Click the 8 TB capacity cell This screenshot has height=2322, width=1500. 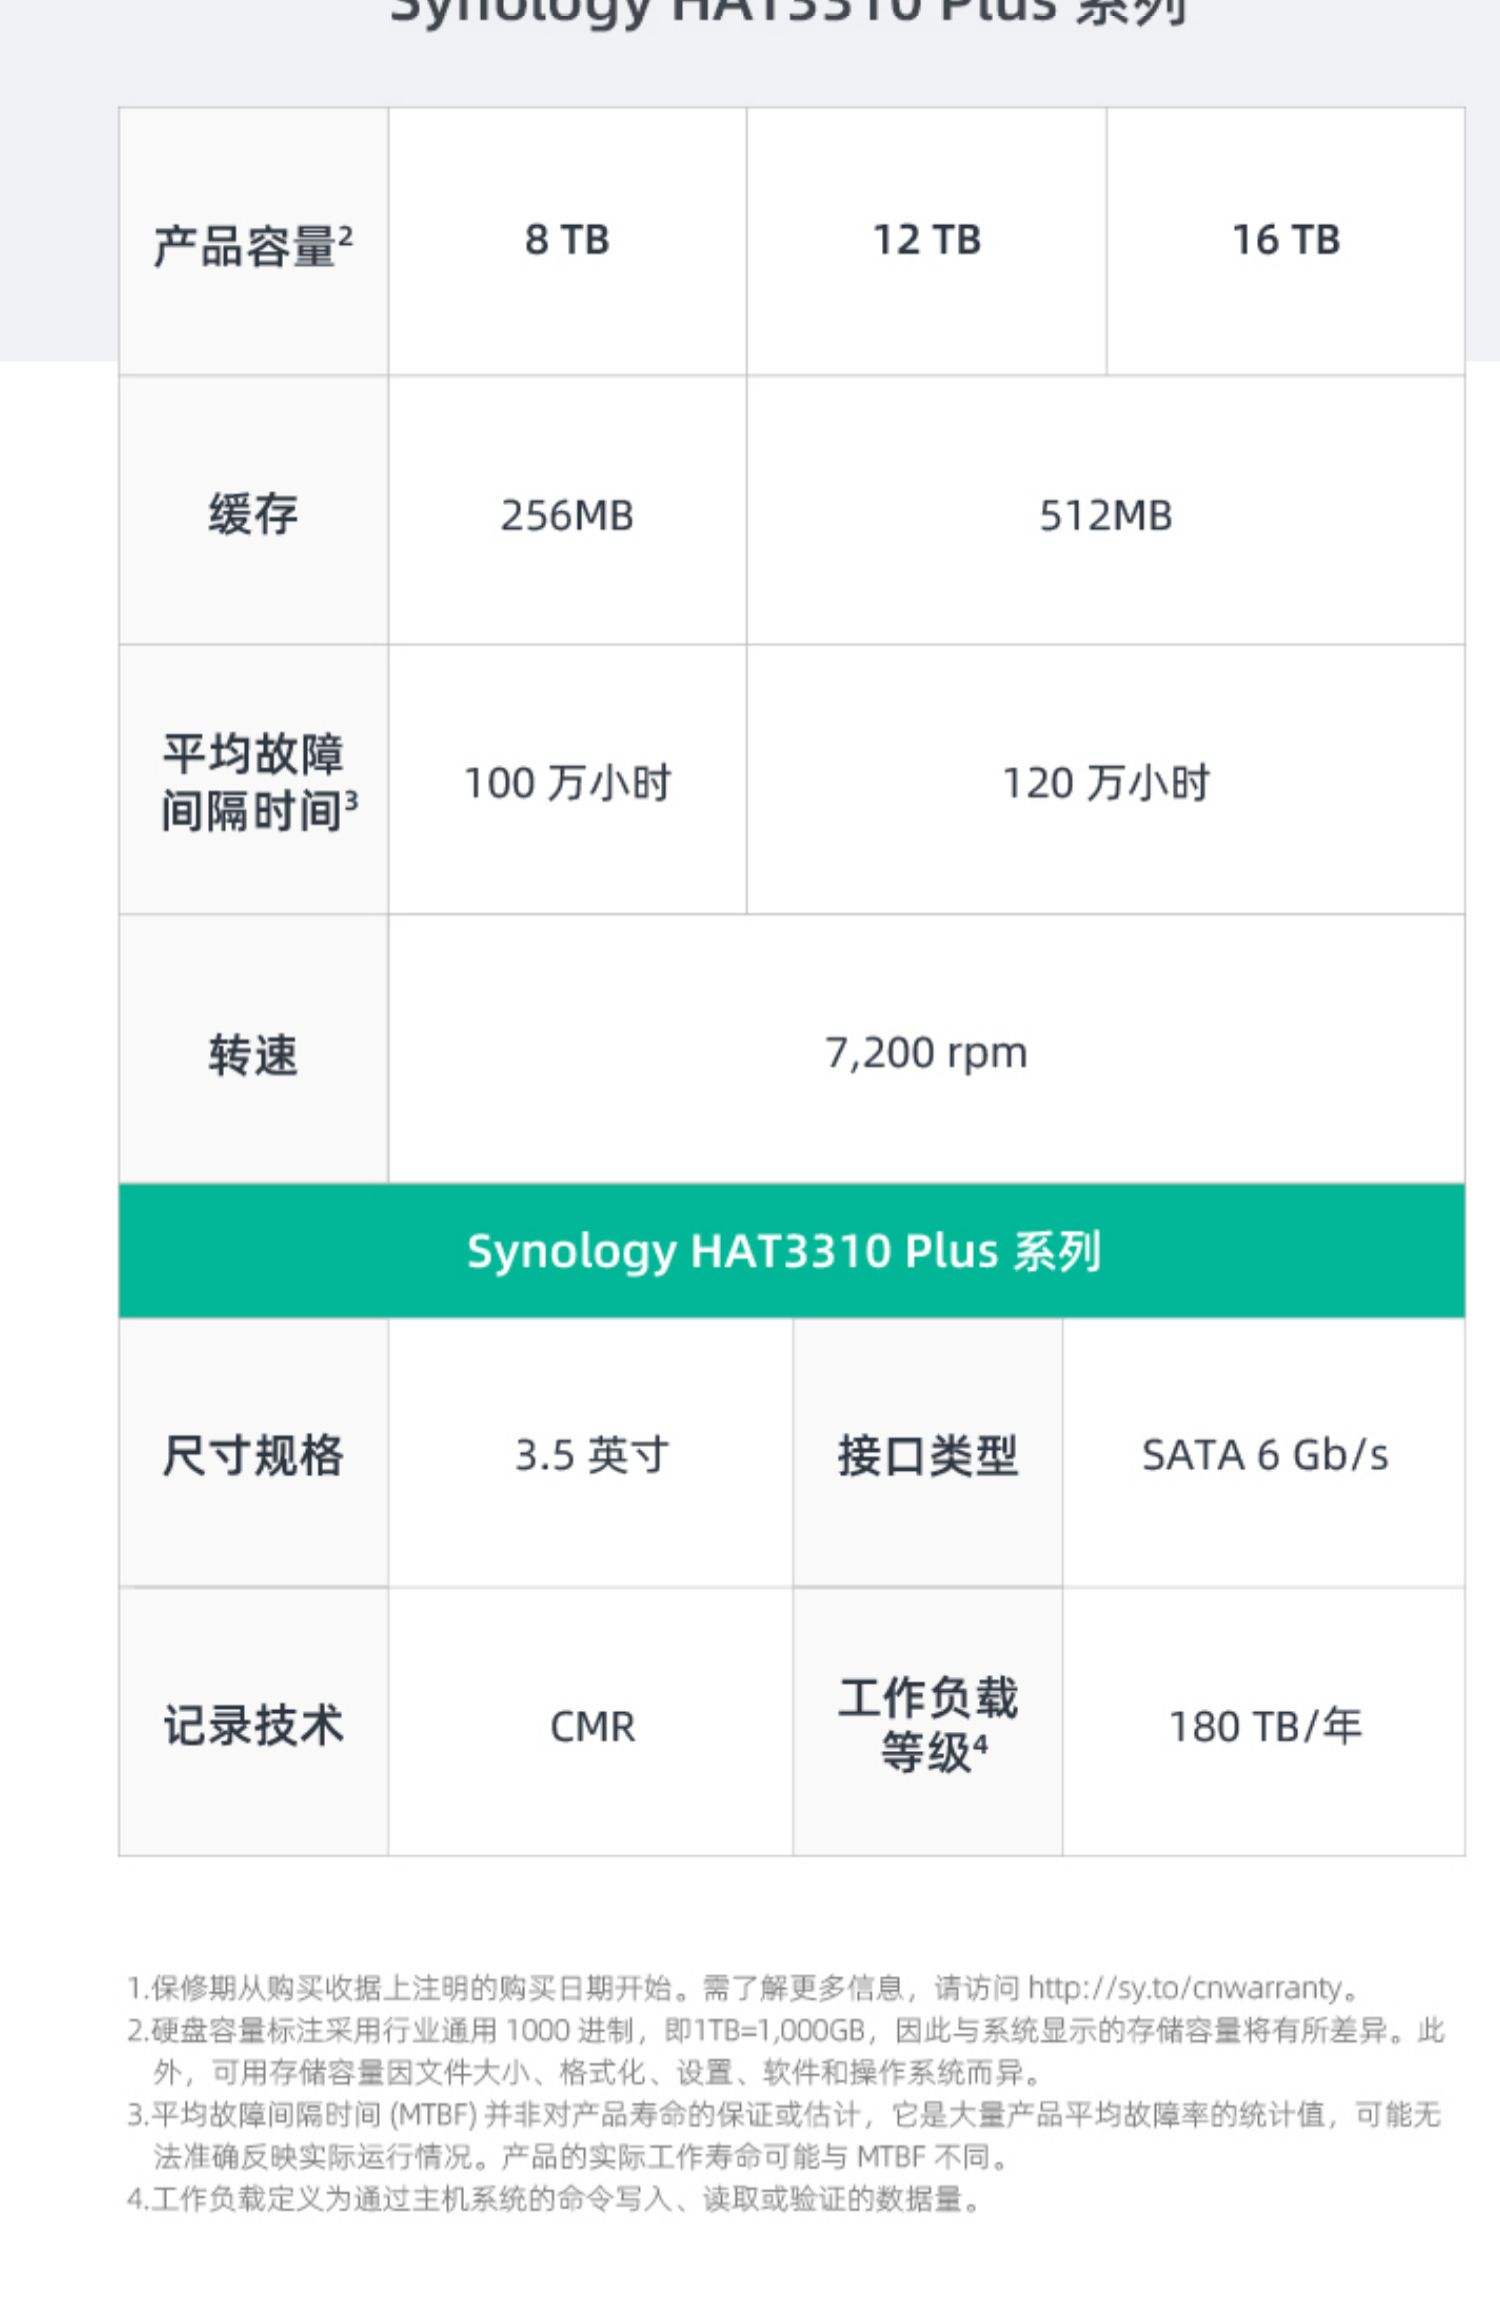click(567, 241)
